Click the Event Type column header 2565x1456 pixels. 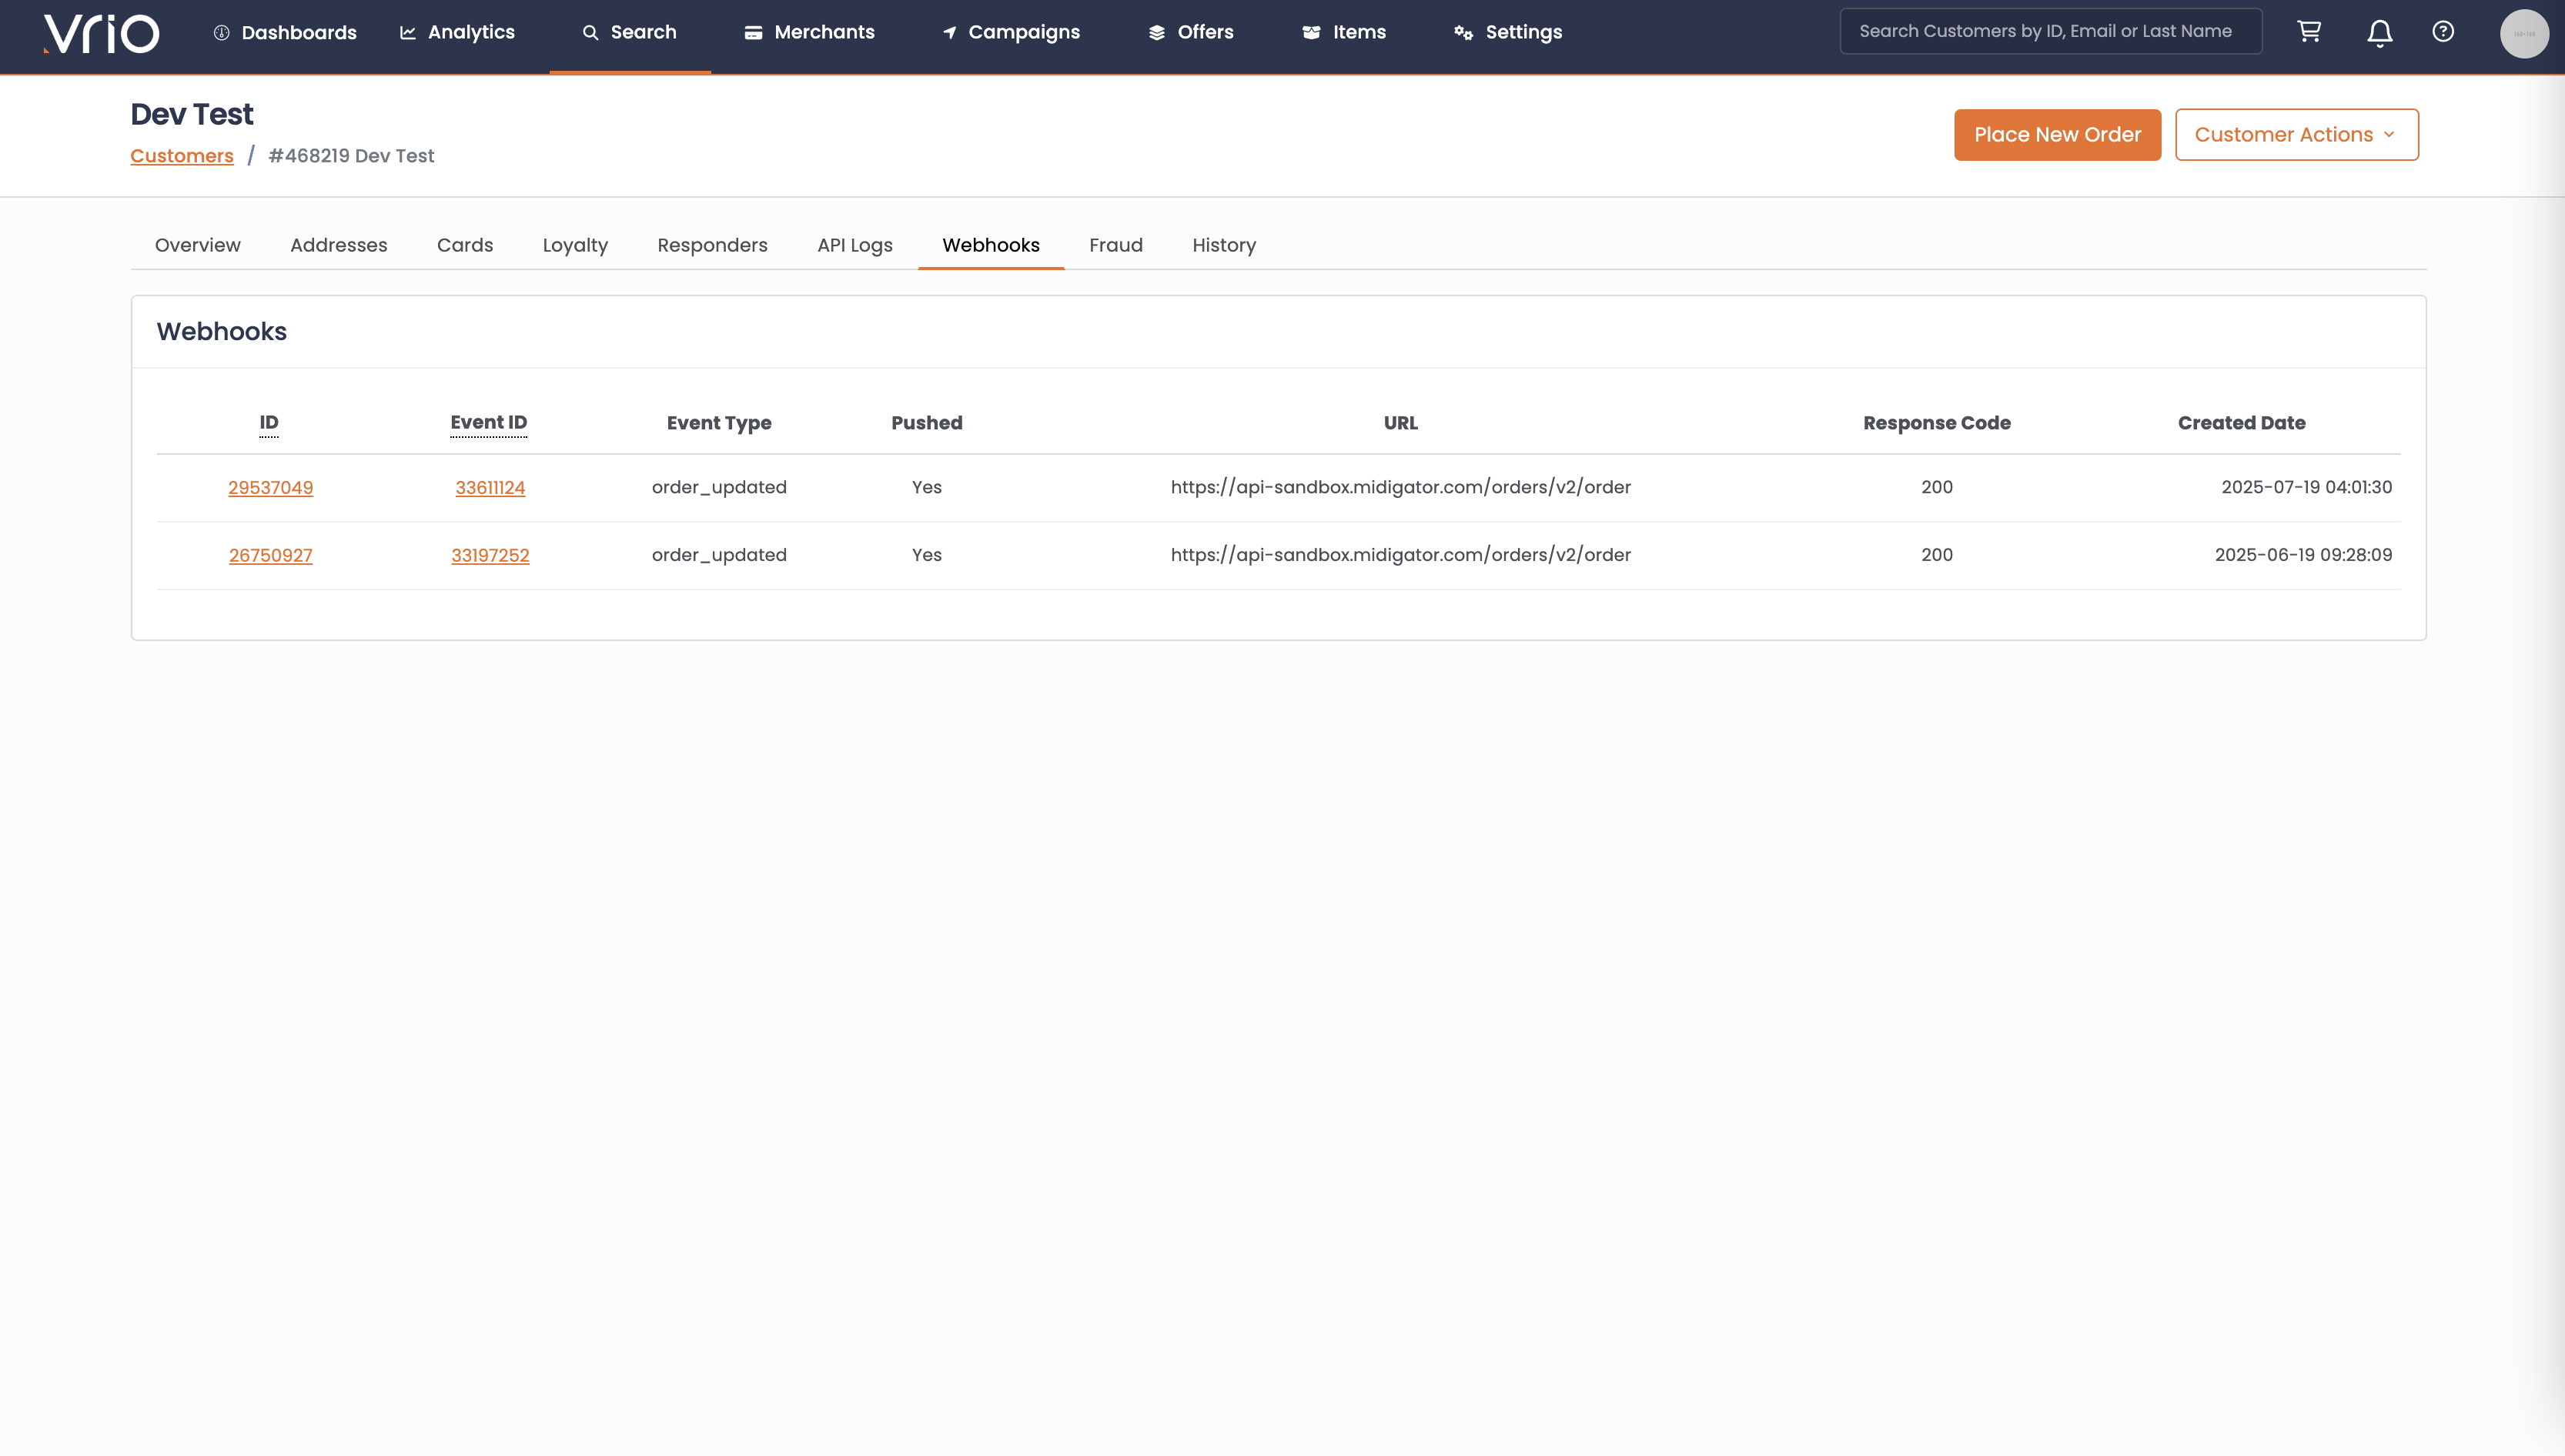pos(719,424)
